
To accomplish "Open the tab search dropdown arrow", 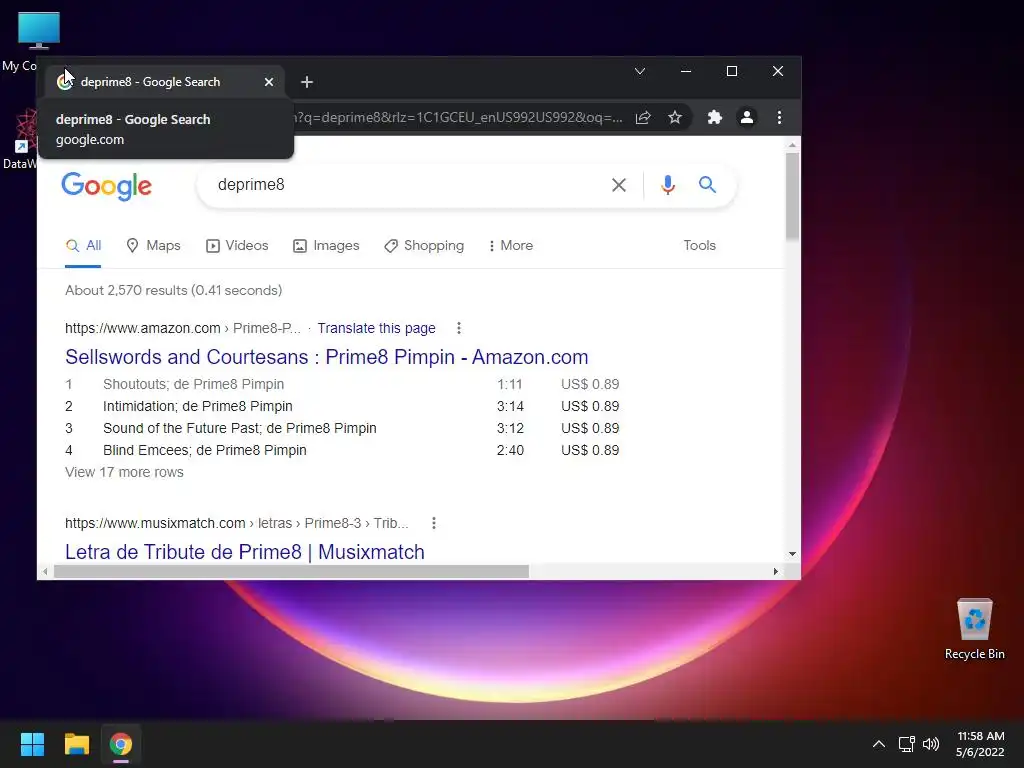I will (640, 71).
